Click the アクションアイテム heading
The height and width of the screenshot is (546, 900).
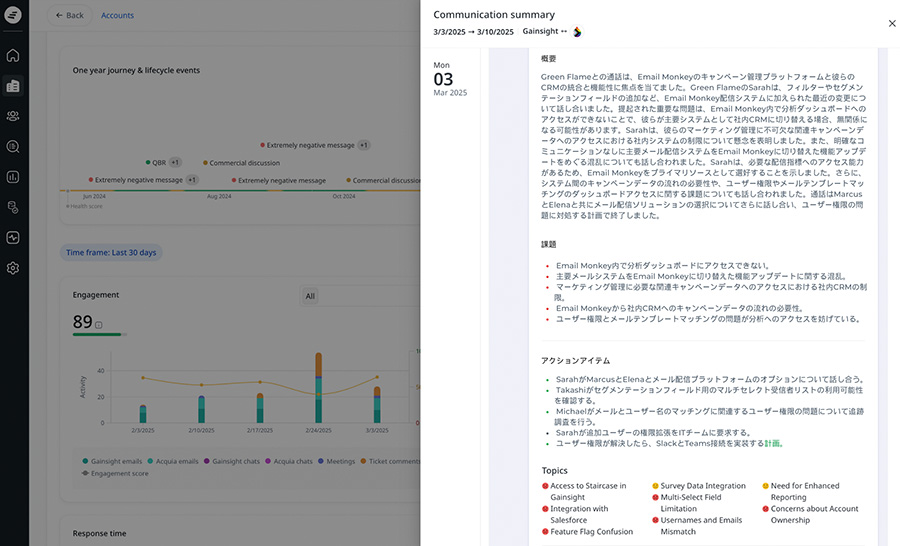575,361
